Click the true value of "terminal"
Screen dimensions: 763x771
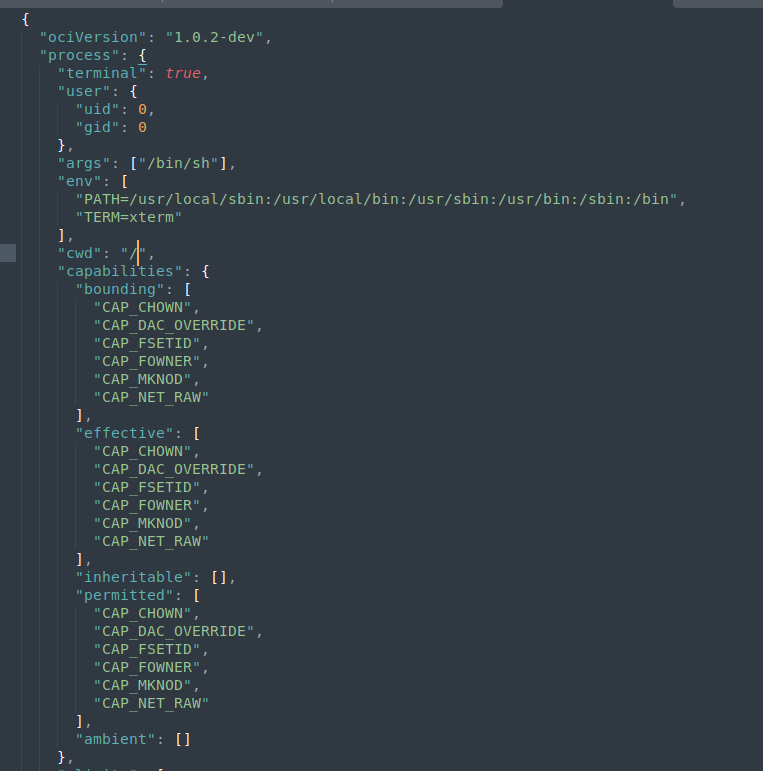point(183,73)
